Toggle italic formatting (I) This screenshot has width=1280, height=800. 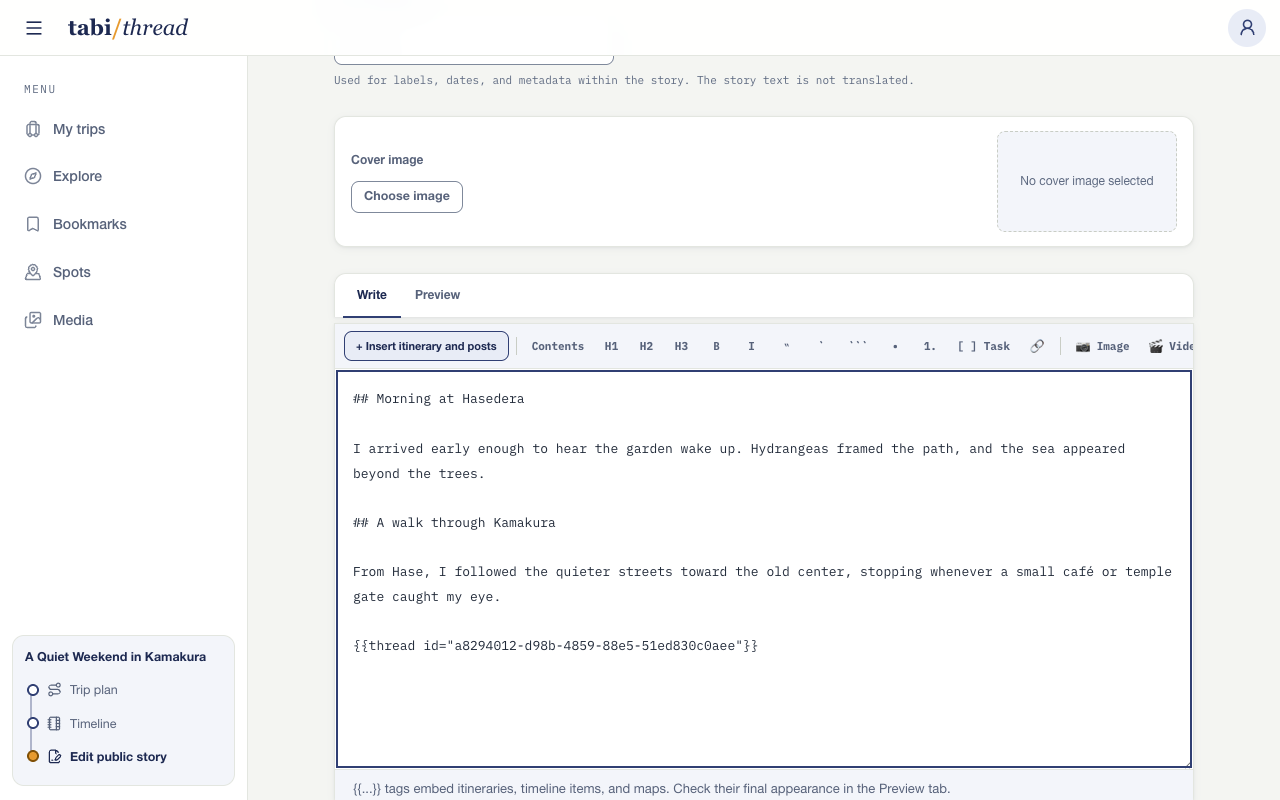[x=751, y=346]
